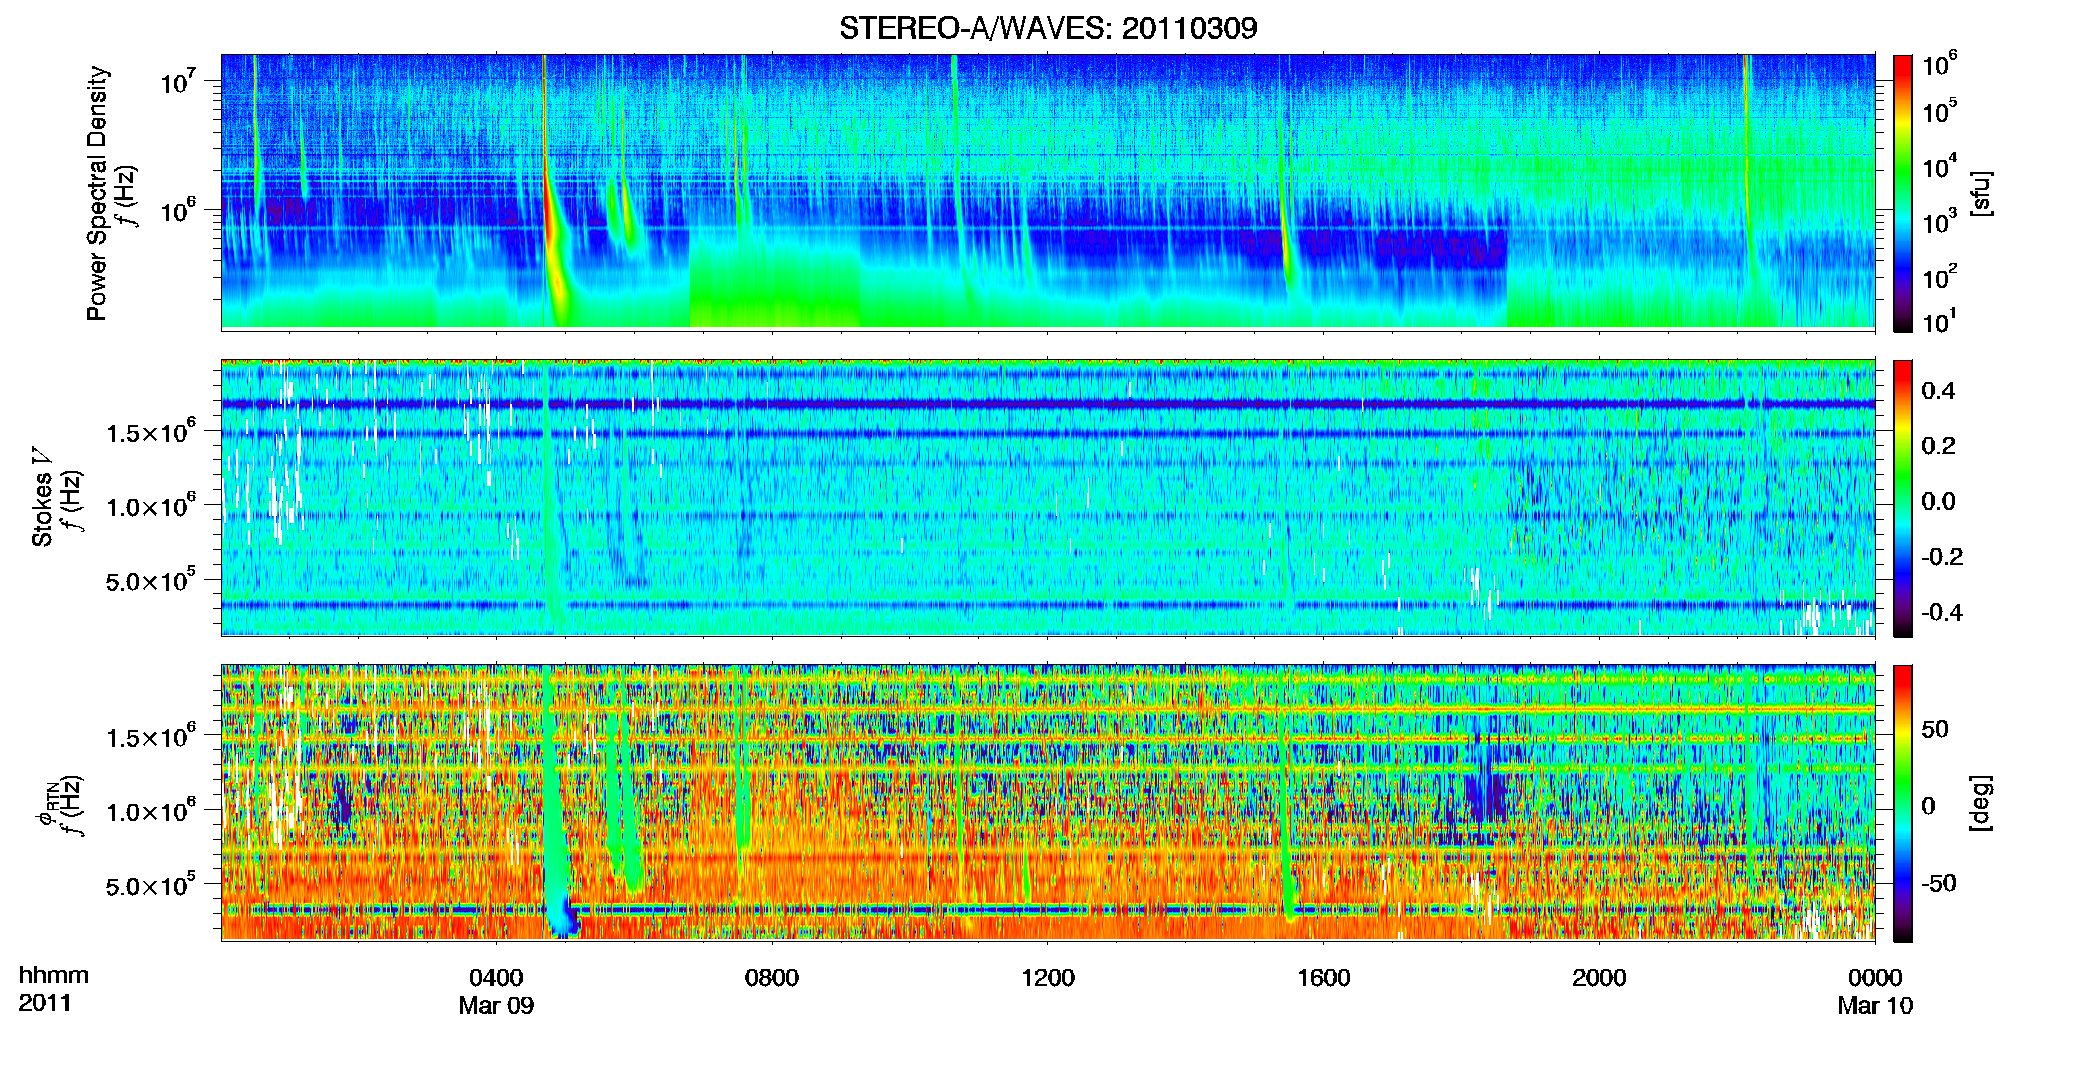
Task: Click the "Mar 09" date label
Action: point(496,1005)
